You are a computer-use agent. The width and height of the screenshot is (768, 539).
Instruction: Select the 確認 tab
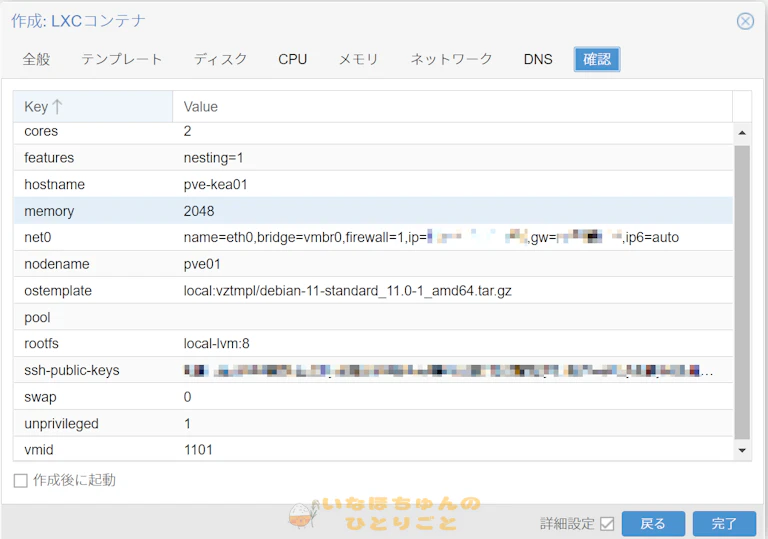(x=597, y=59)
